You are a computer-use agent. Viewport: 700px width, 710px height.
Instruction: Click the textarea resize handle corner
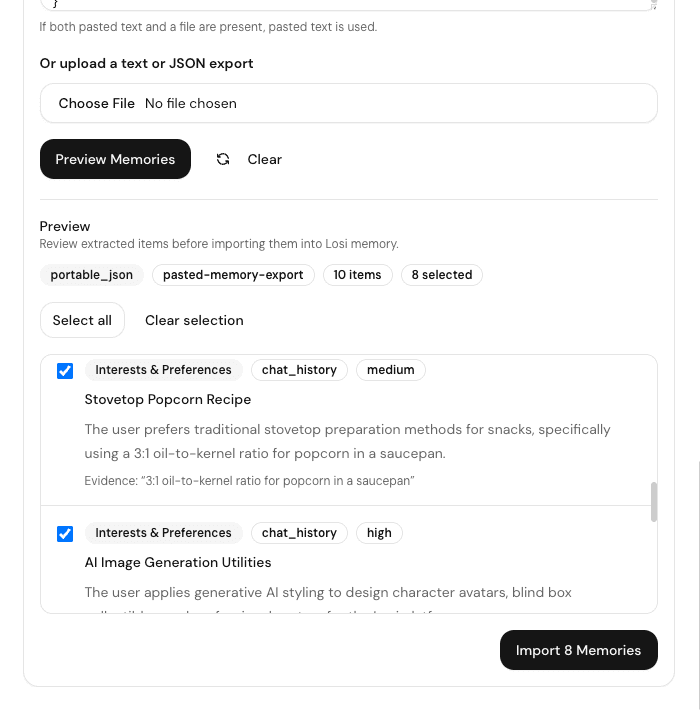click(653, 5)
